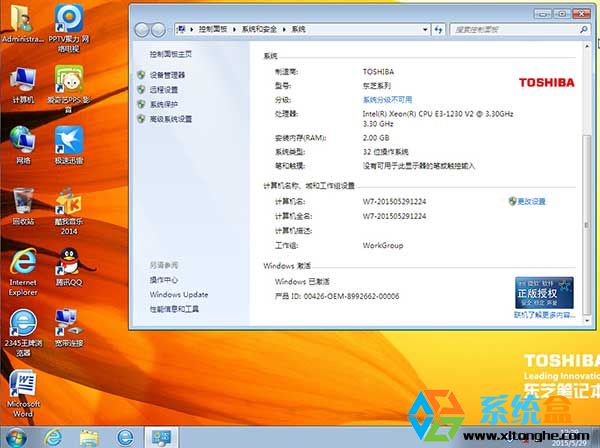Launch 2345 browser from the taskbar
Screen dimensions: 600x448
pos(125,437)
